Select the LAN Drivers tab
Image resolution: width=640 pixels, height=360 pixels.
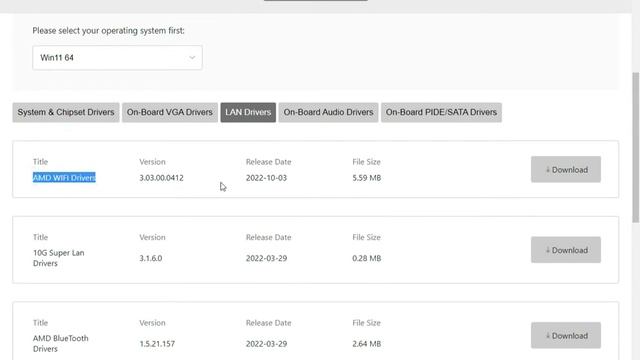pyautogui.click(x=248, y=112)
